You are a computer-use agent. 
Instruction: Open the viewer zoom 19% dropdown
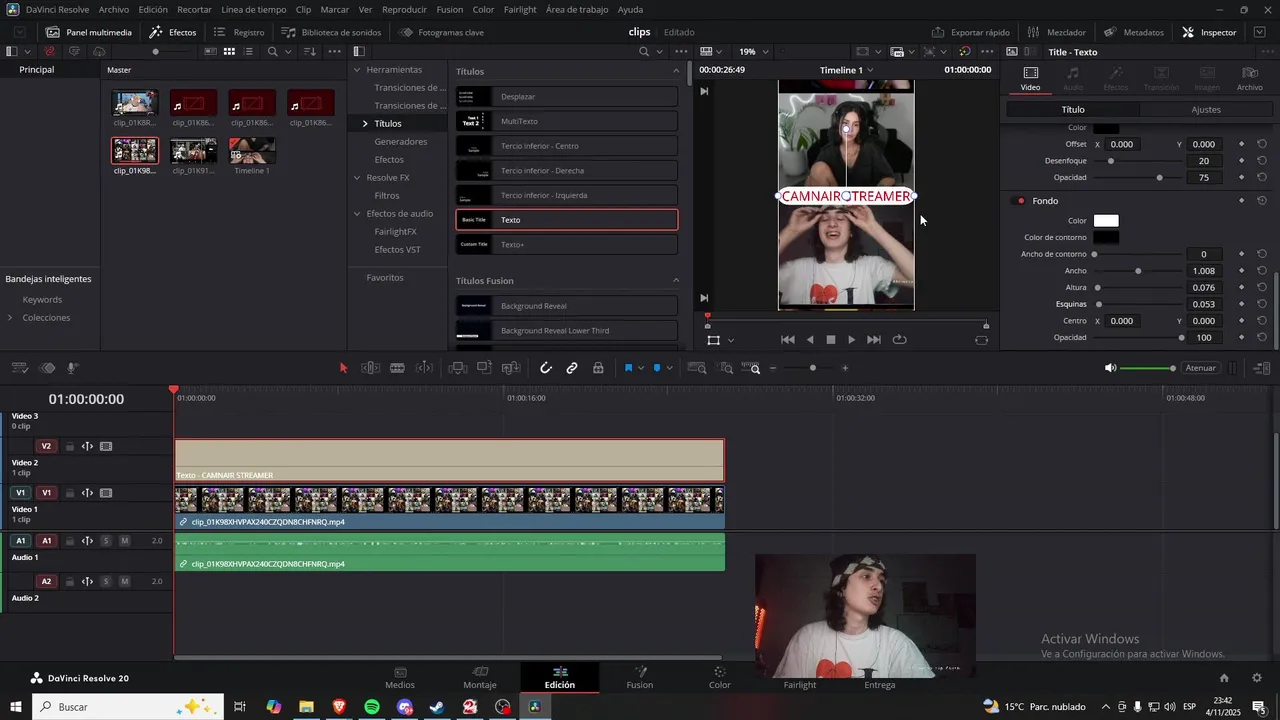[x=754, y=51]
